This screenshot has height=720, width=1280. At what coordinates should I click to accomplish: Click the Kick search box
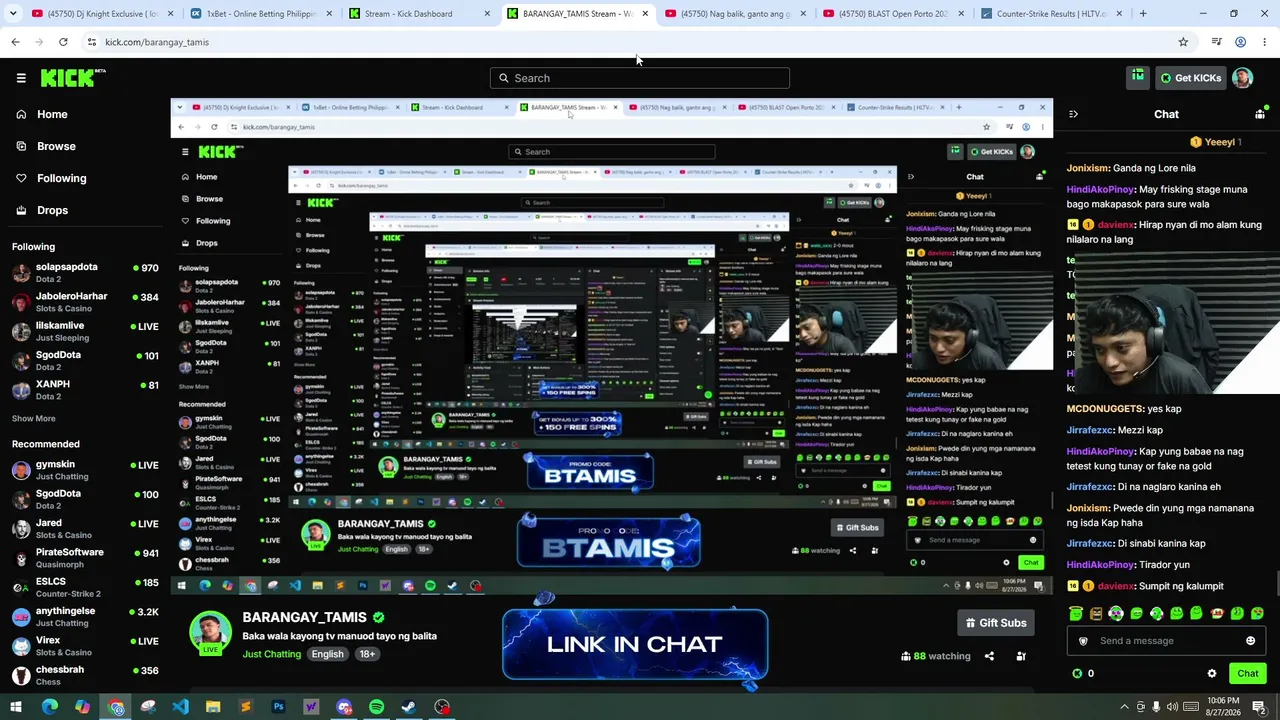click(640, 78)
